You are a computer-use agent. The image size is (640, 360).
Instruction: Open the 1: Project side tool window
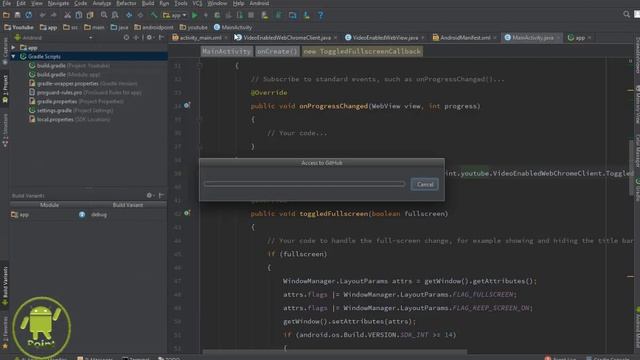click(x=5, y=89)
